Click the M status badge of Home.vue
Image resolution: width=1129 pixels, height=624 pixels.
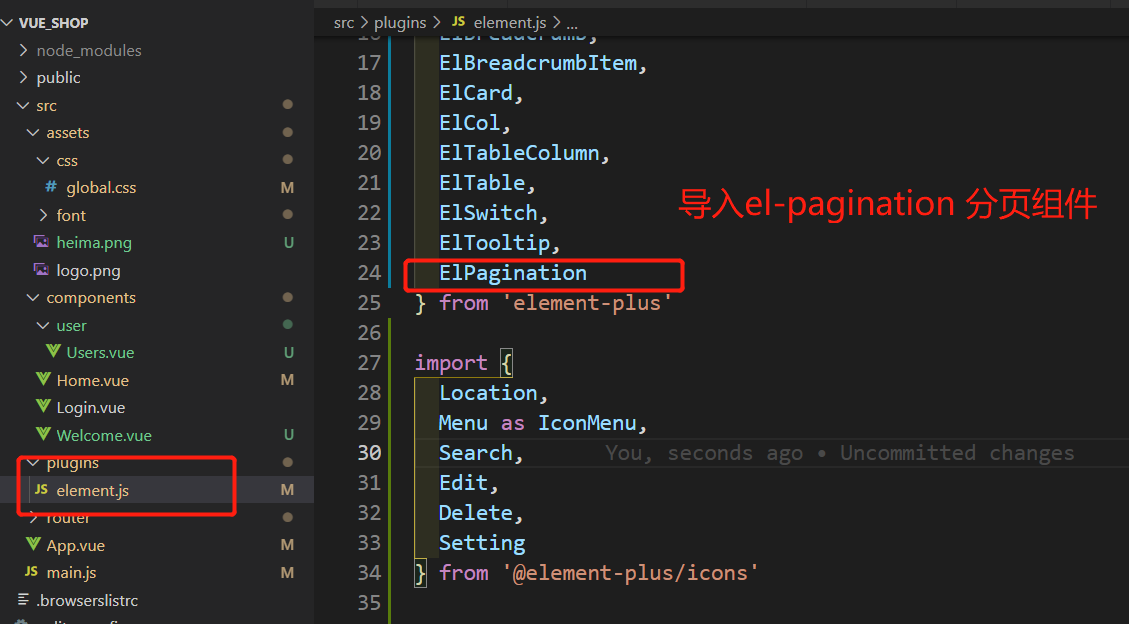click(287, 380)
